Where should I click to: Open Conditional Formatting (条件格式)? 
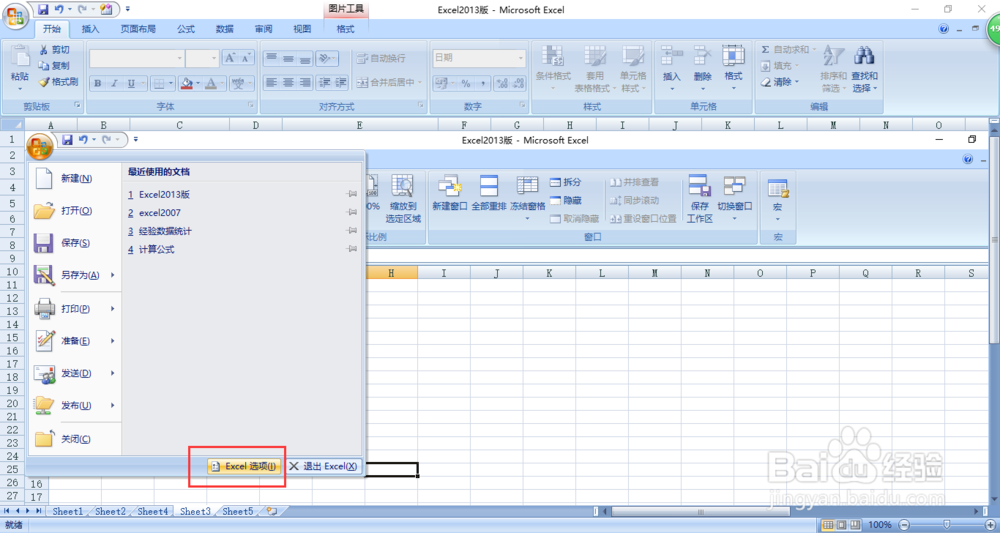(553, 69)
